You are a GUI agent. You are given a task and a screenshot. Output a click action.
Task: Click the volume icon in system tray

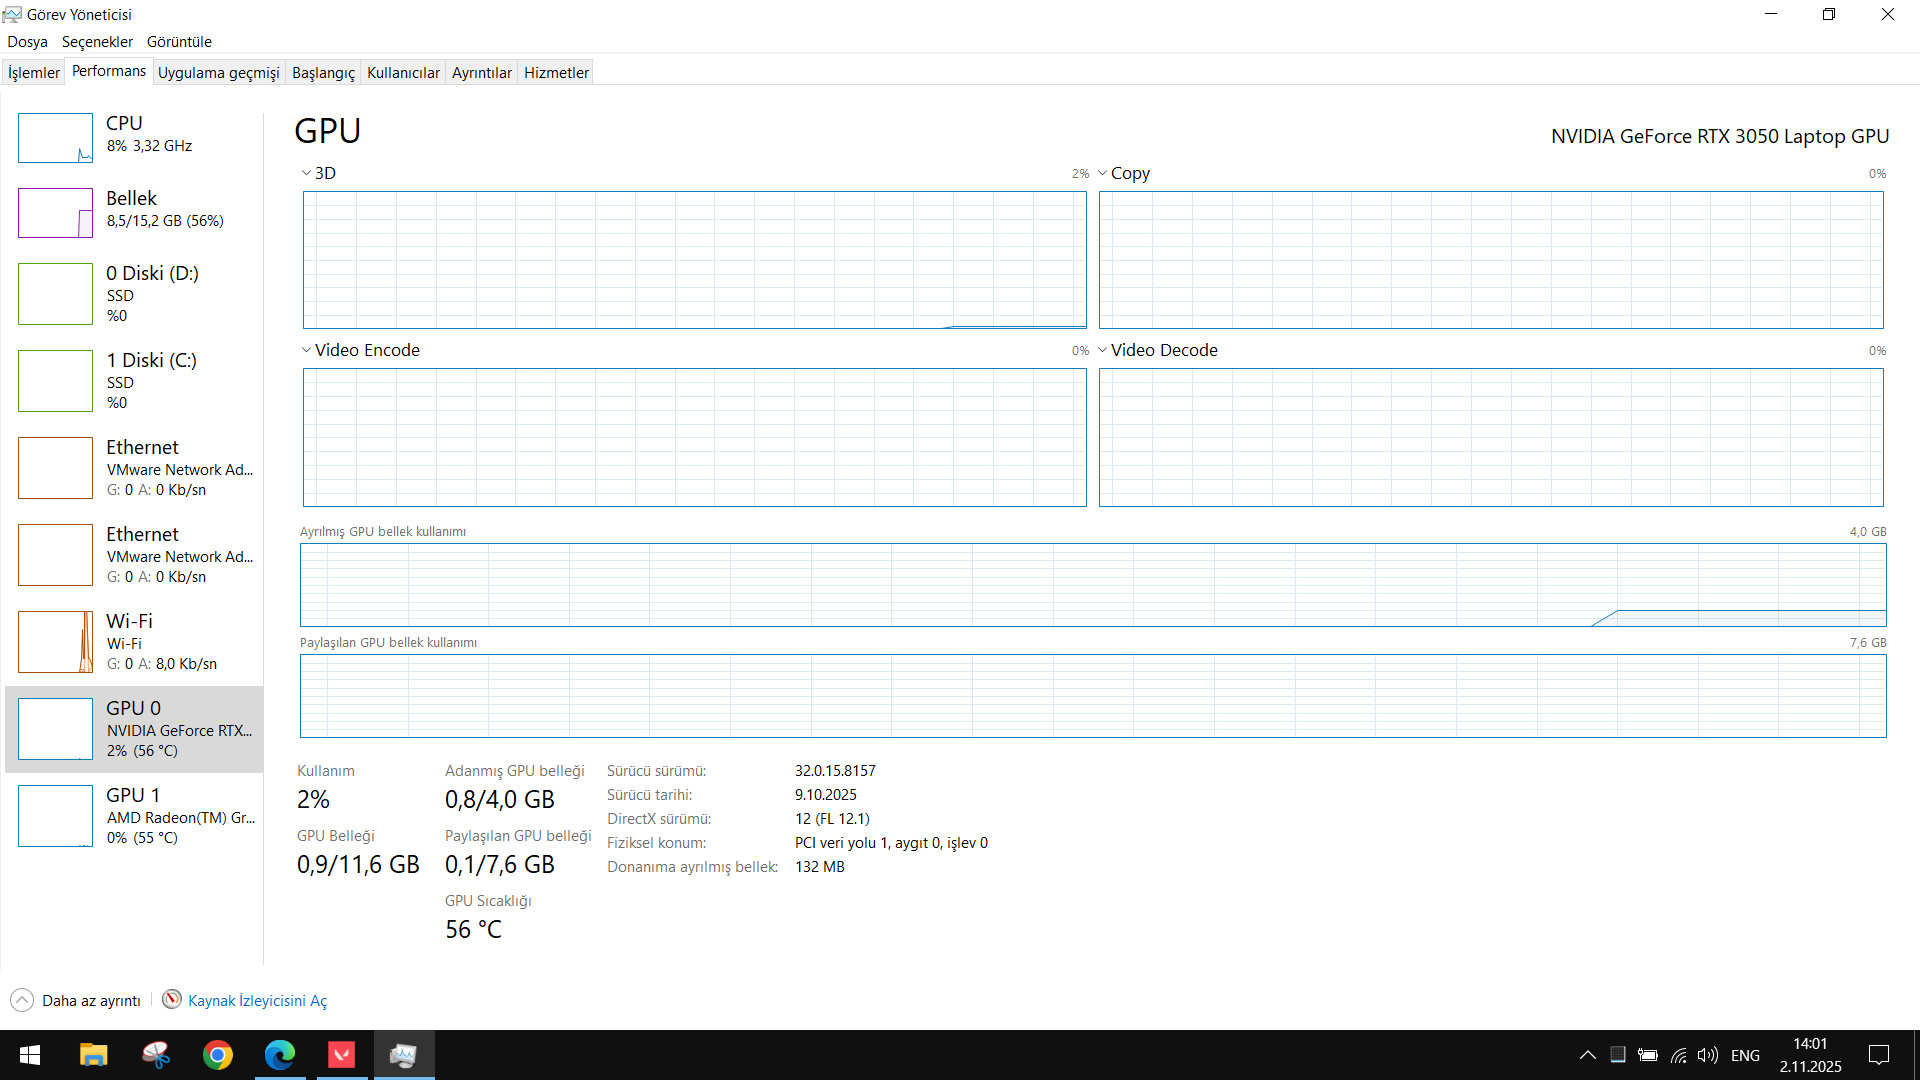[x=1707, y=1055]
